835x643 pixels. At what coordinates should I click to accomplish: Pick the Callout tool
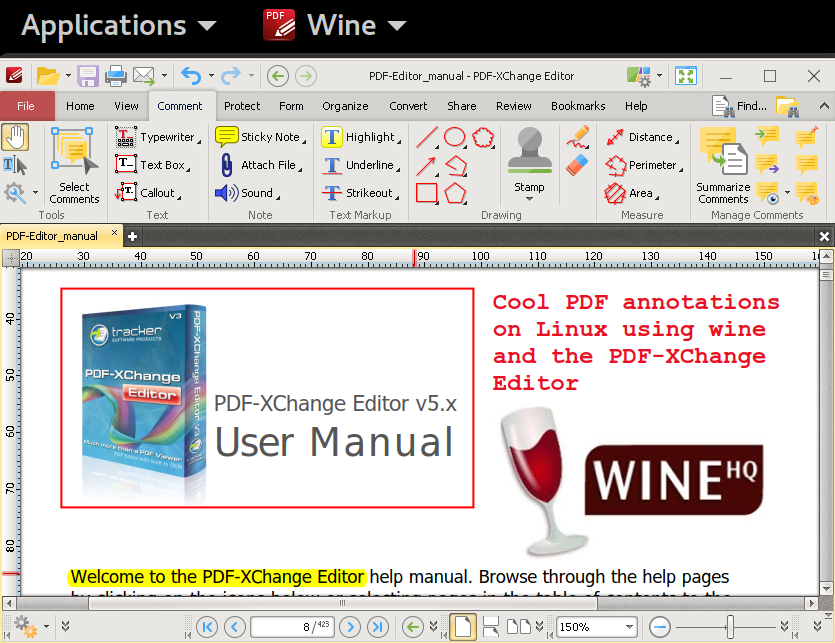tap(148, 192)
